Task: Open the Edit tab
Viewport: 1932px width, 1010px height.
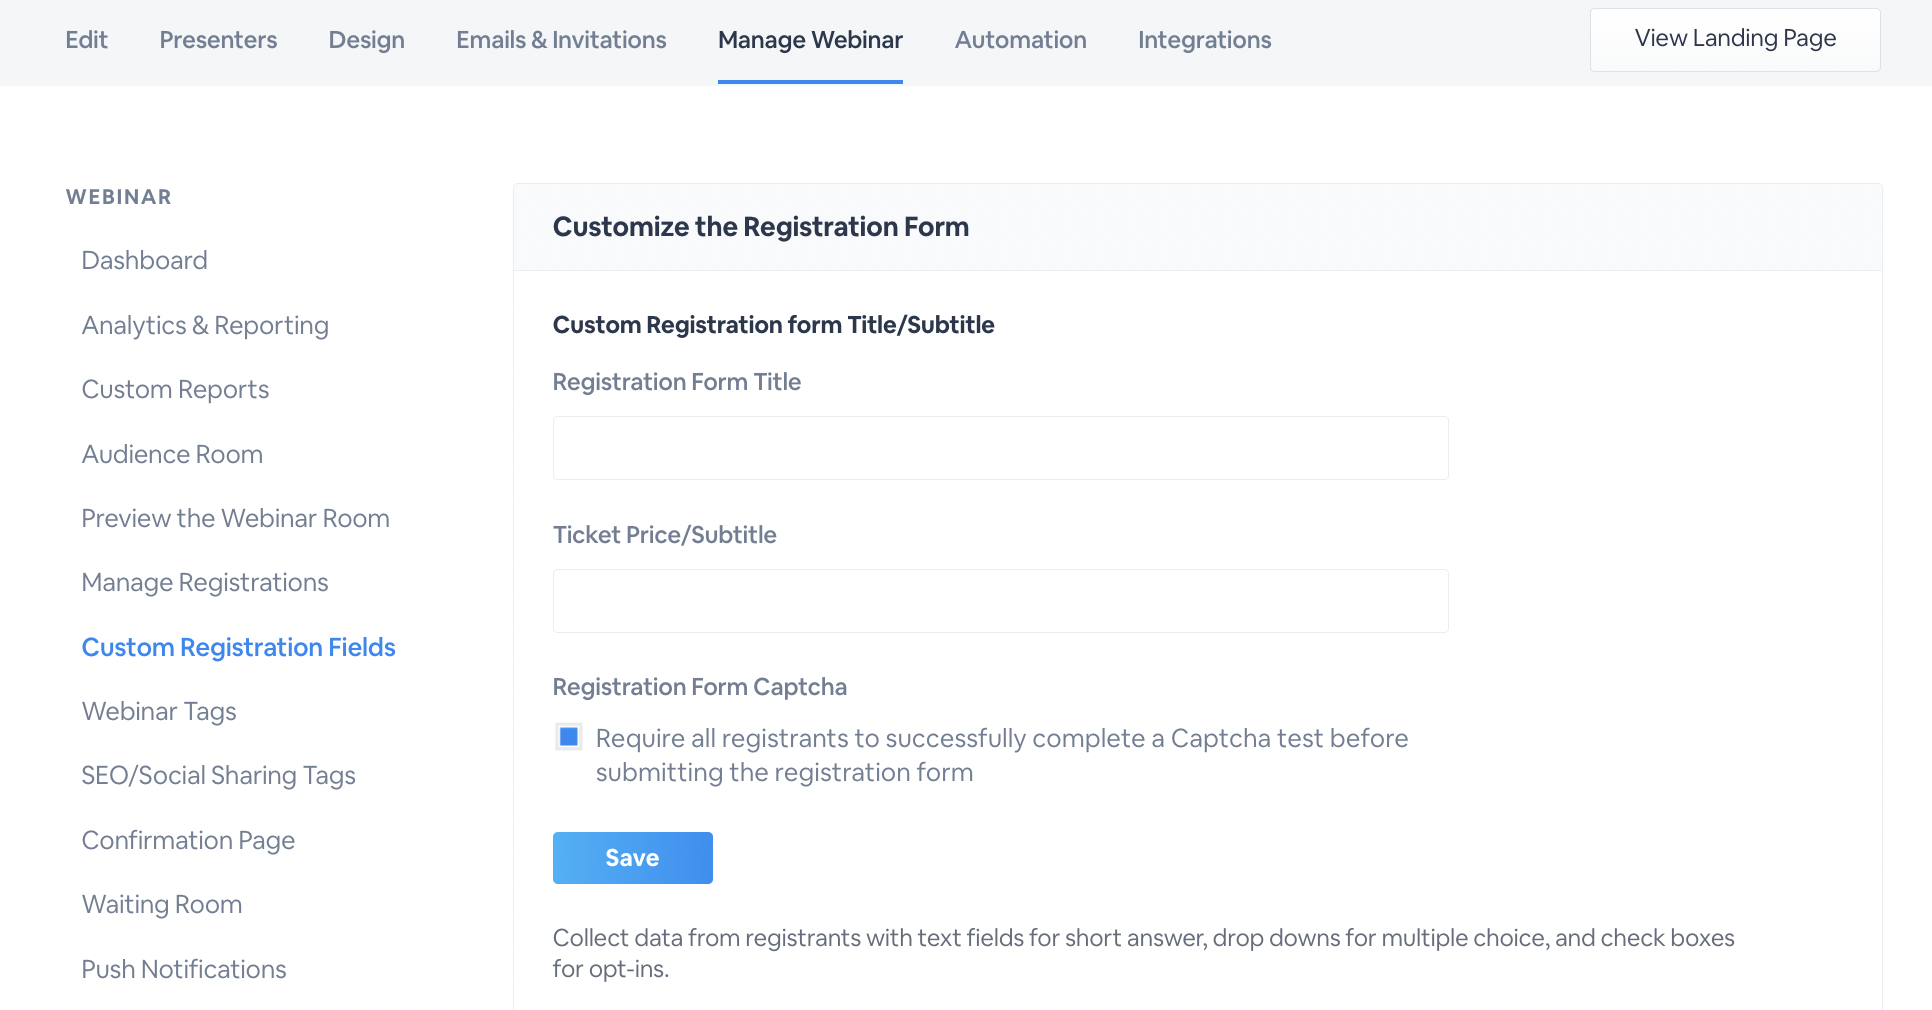Action: 86,40
